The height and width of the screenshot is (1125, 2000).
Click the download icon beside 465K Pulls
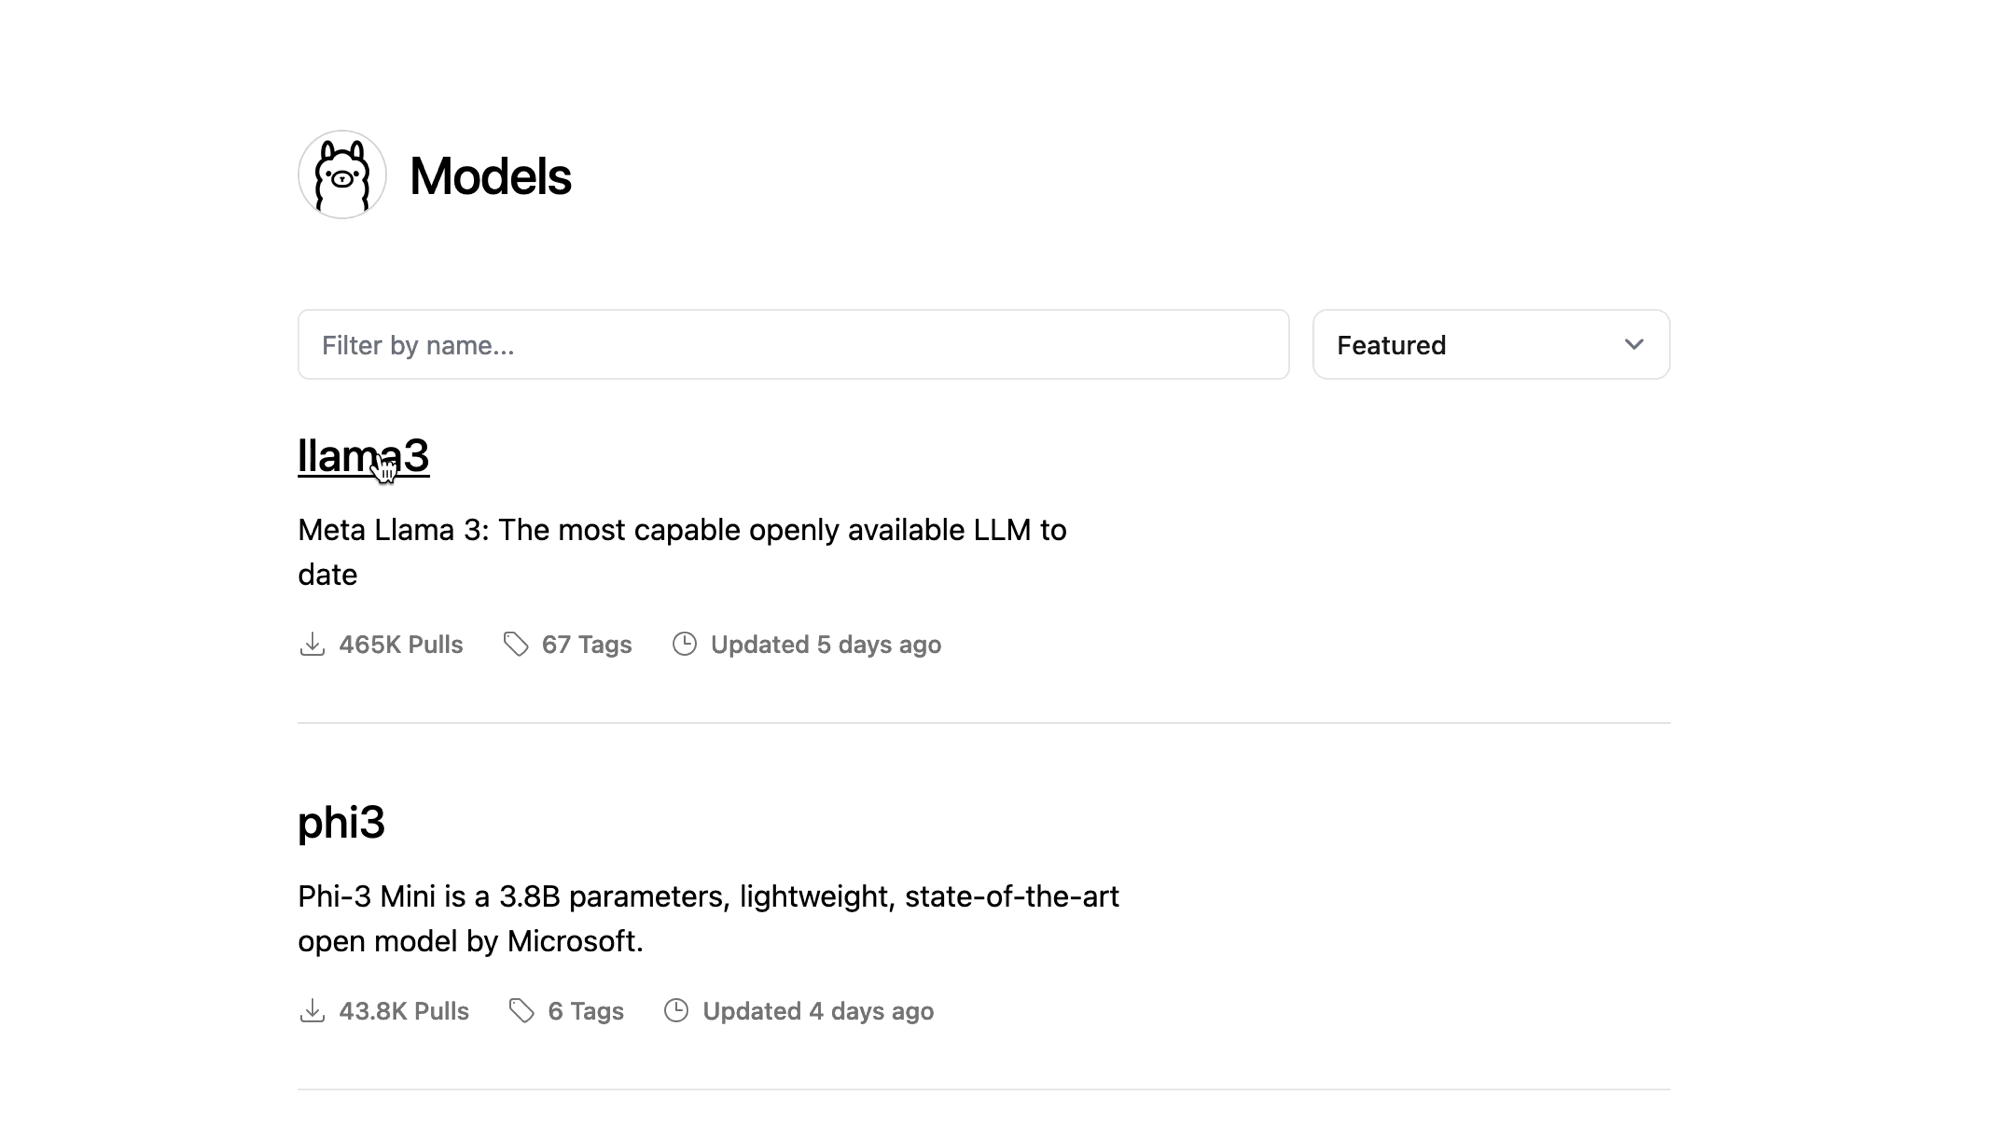(312, 644)
